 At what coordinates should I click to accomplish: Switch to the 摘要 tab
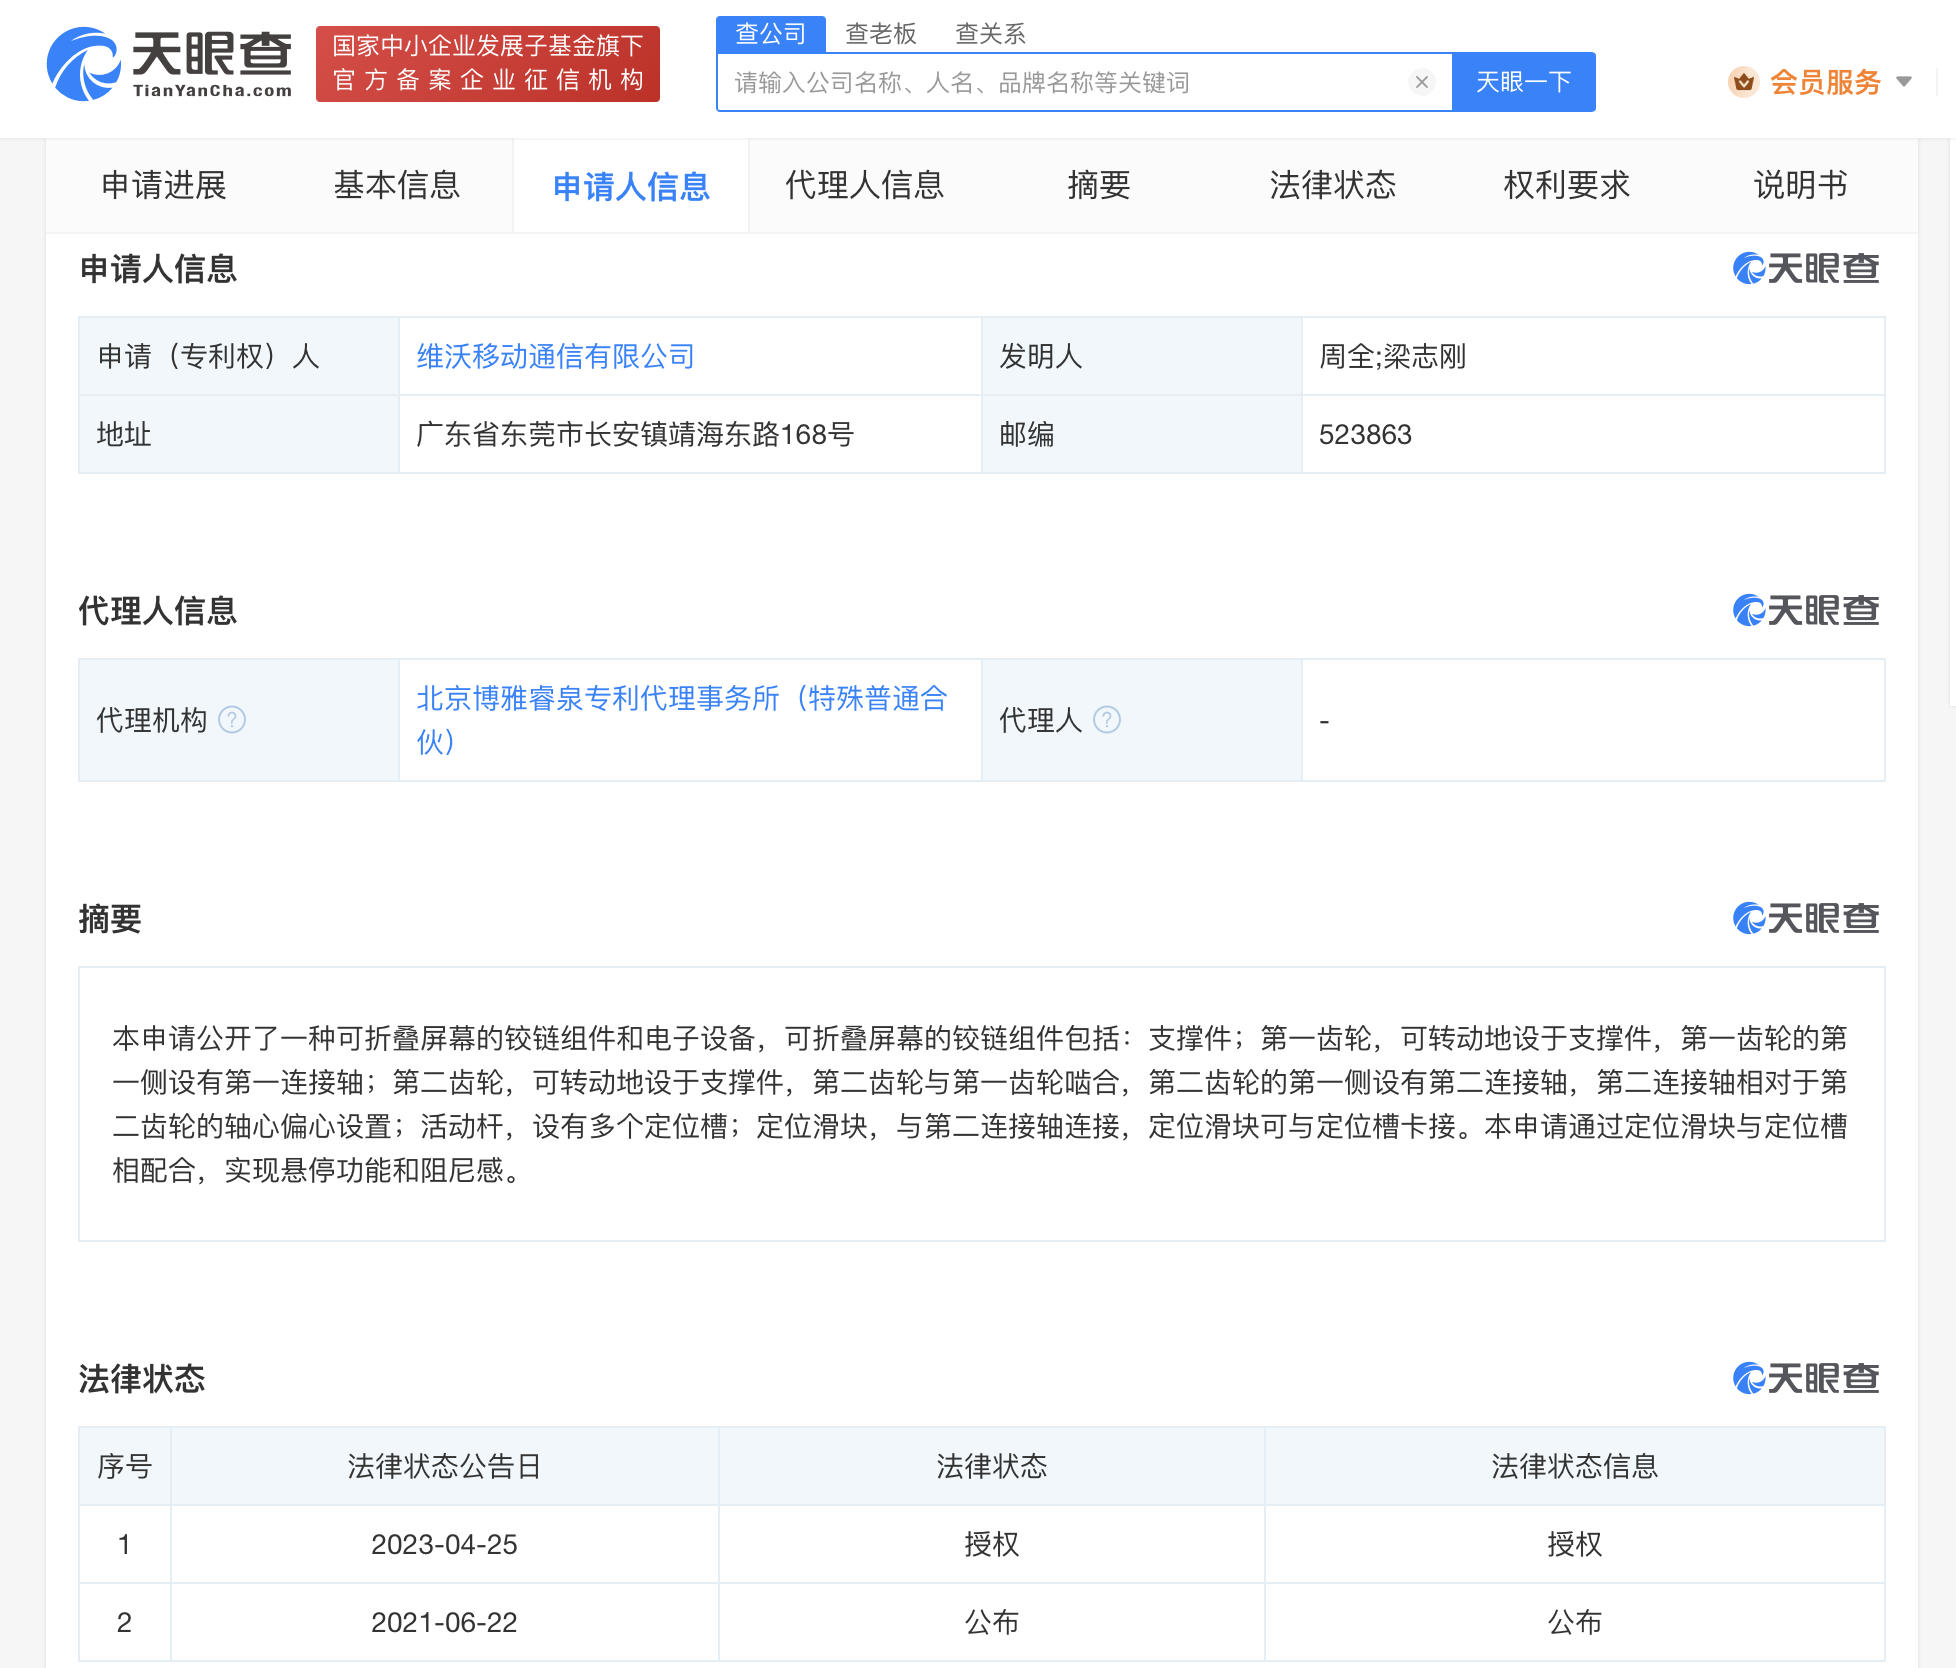[x=1099, y=185]
